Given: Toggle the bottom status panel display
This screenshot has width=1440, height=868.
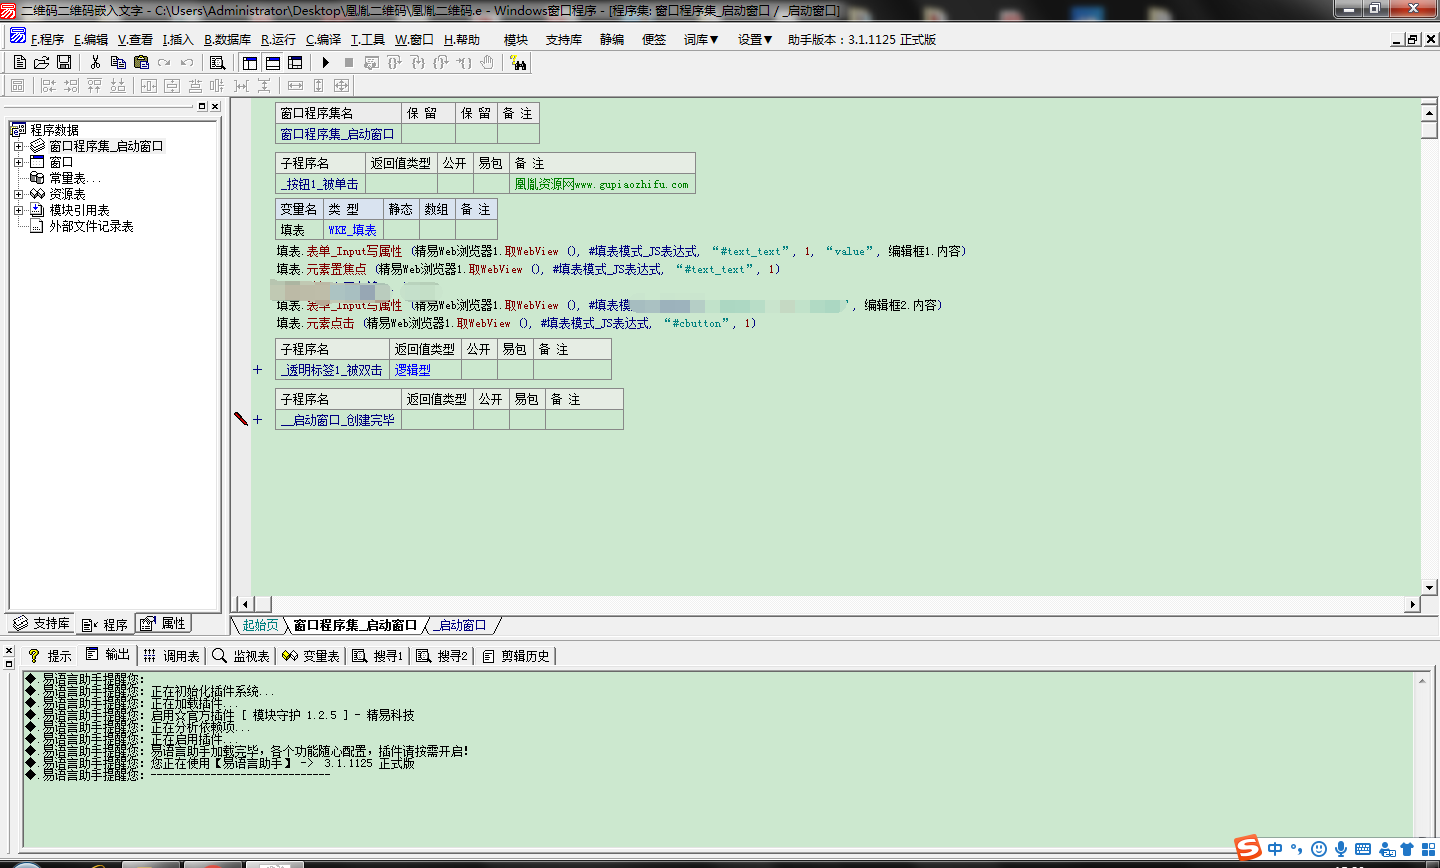Looking at the screenshot, I should pos(272,62).
